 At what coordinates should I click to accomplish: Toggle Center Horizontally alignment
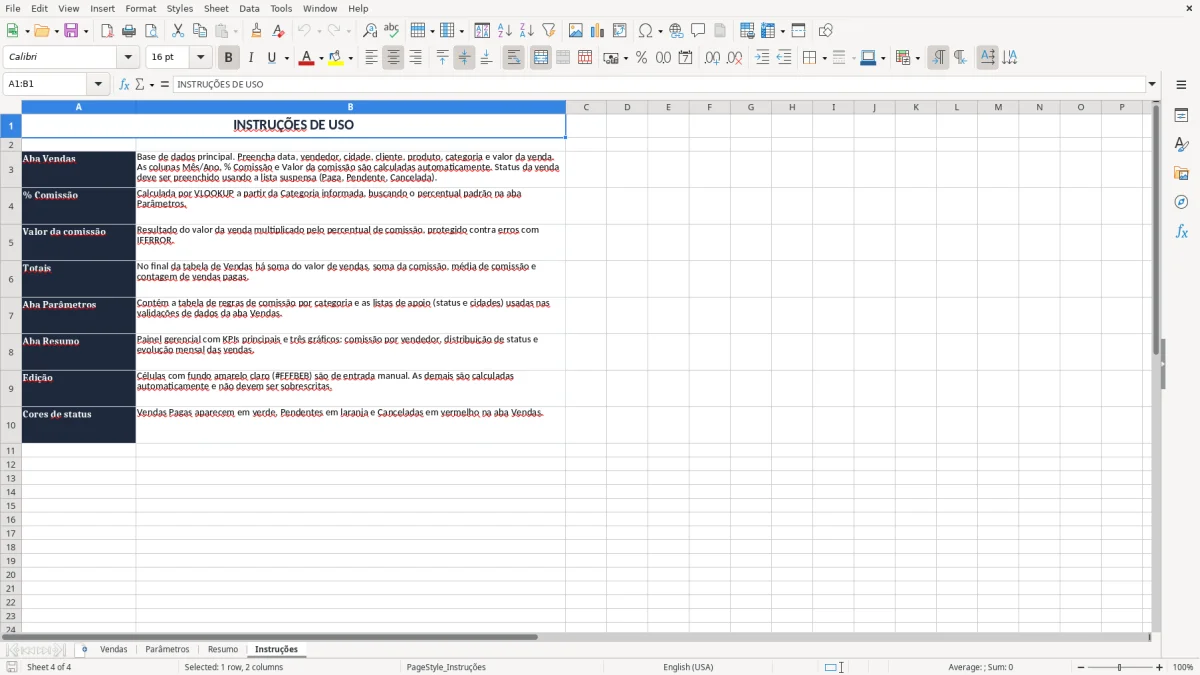pos(393,58)
